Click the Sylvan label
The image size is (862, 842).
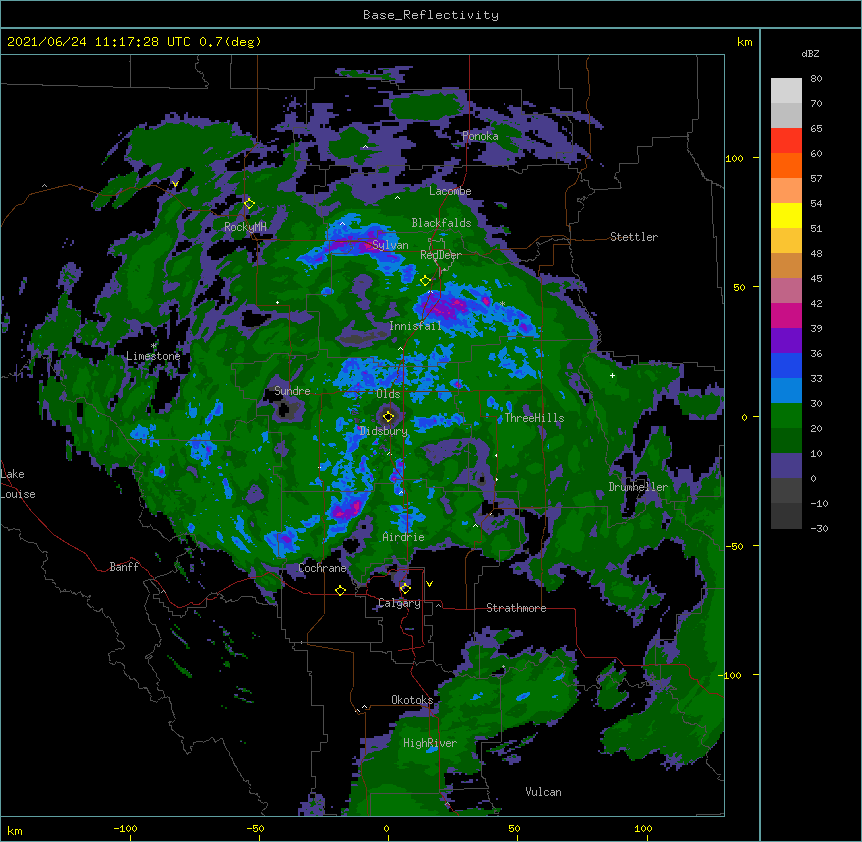click(x=390, y=245)
